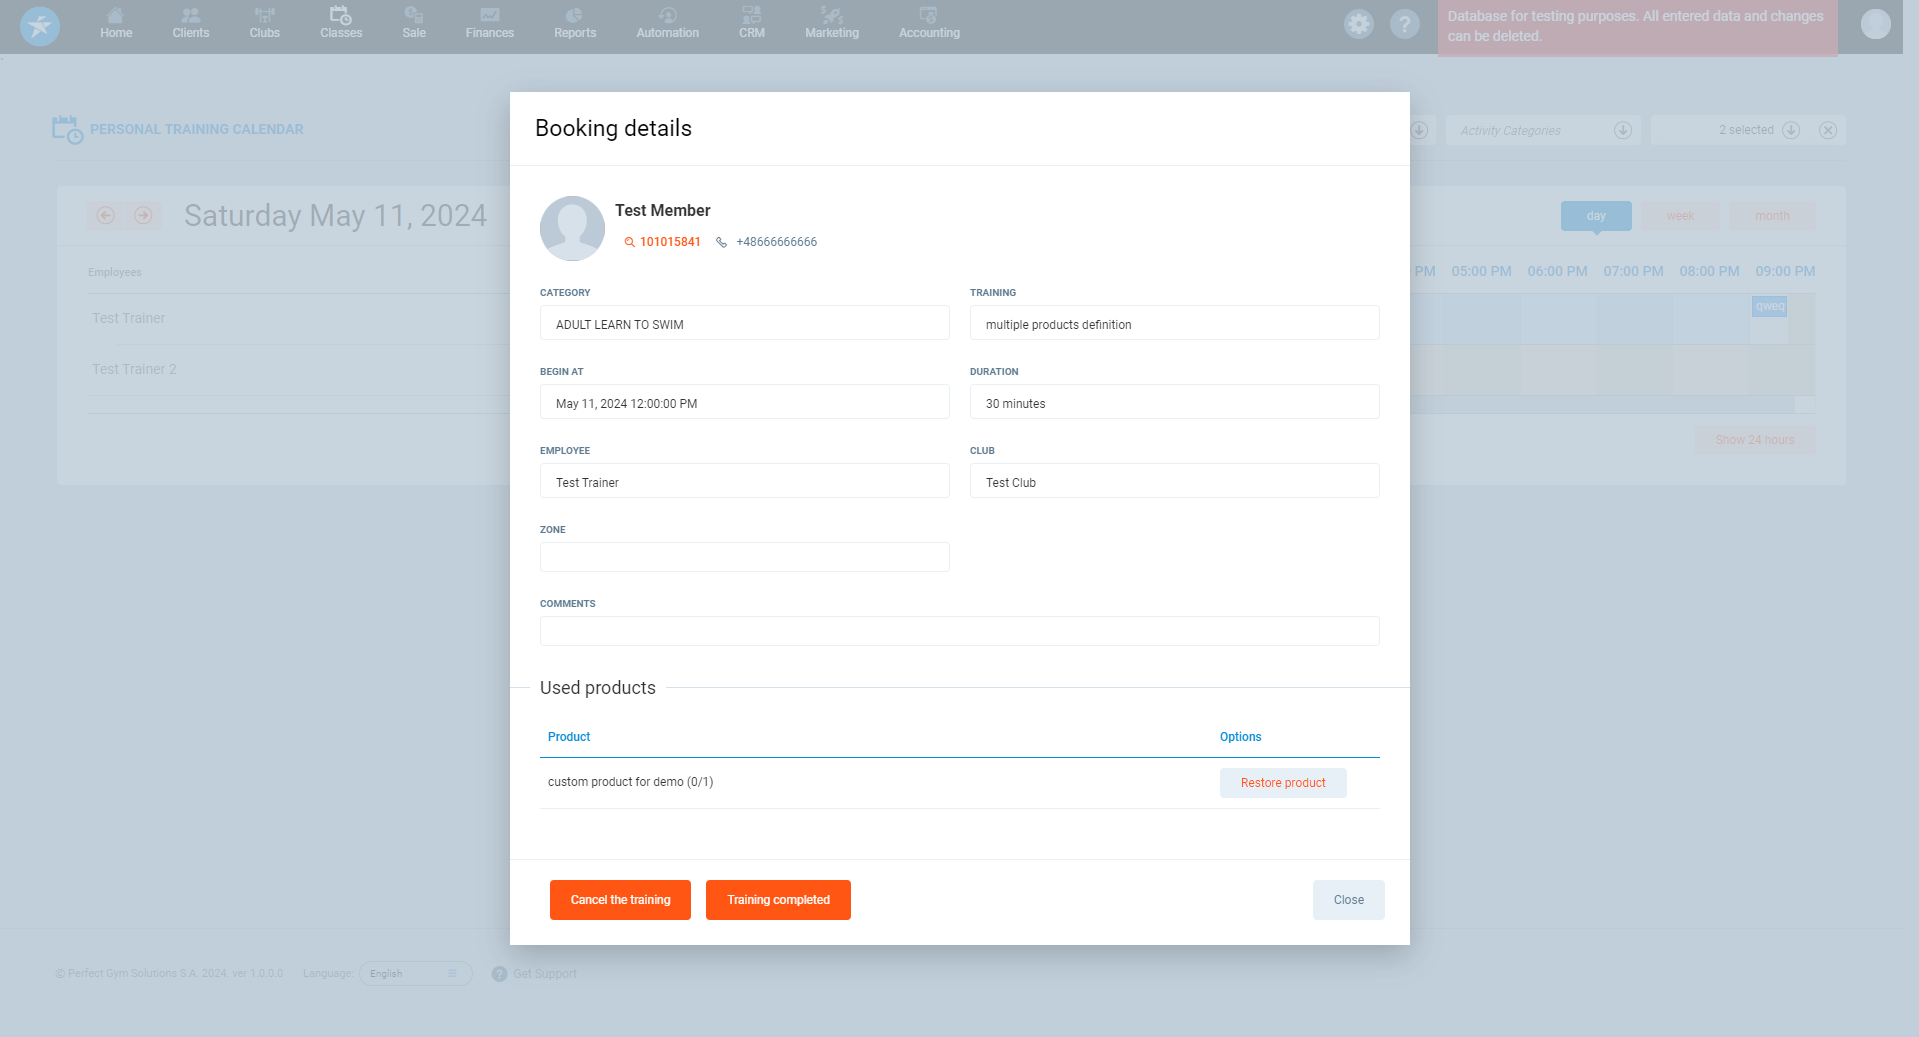The height and width of the screenshot is (1037, 1919).
Task: Open the English language dropdown
Action: 414,974
